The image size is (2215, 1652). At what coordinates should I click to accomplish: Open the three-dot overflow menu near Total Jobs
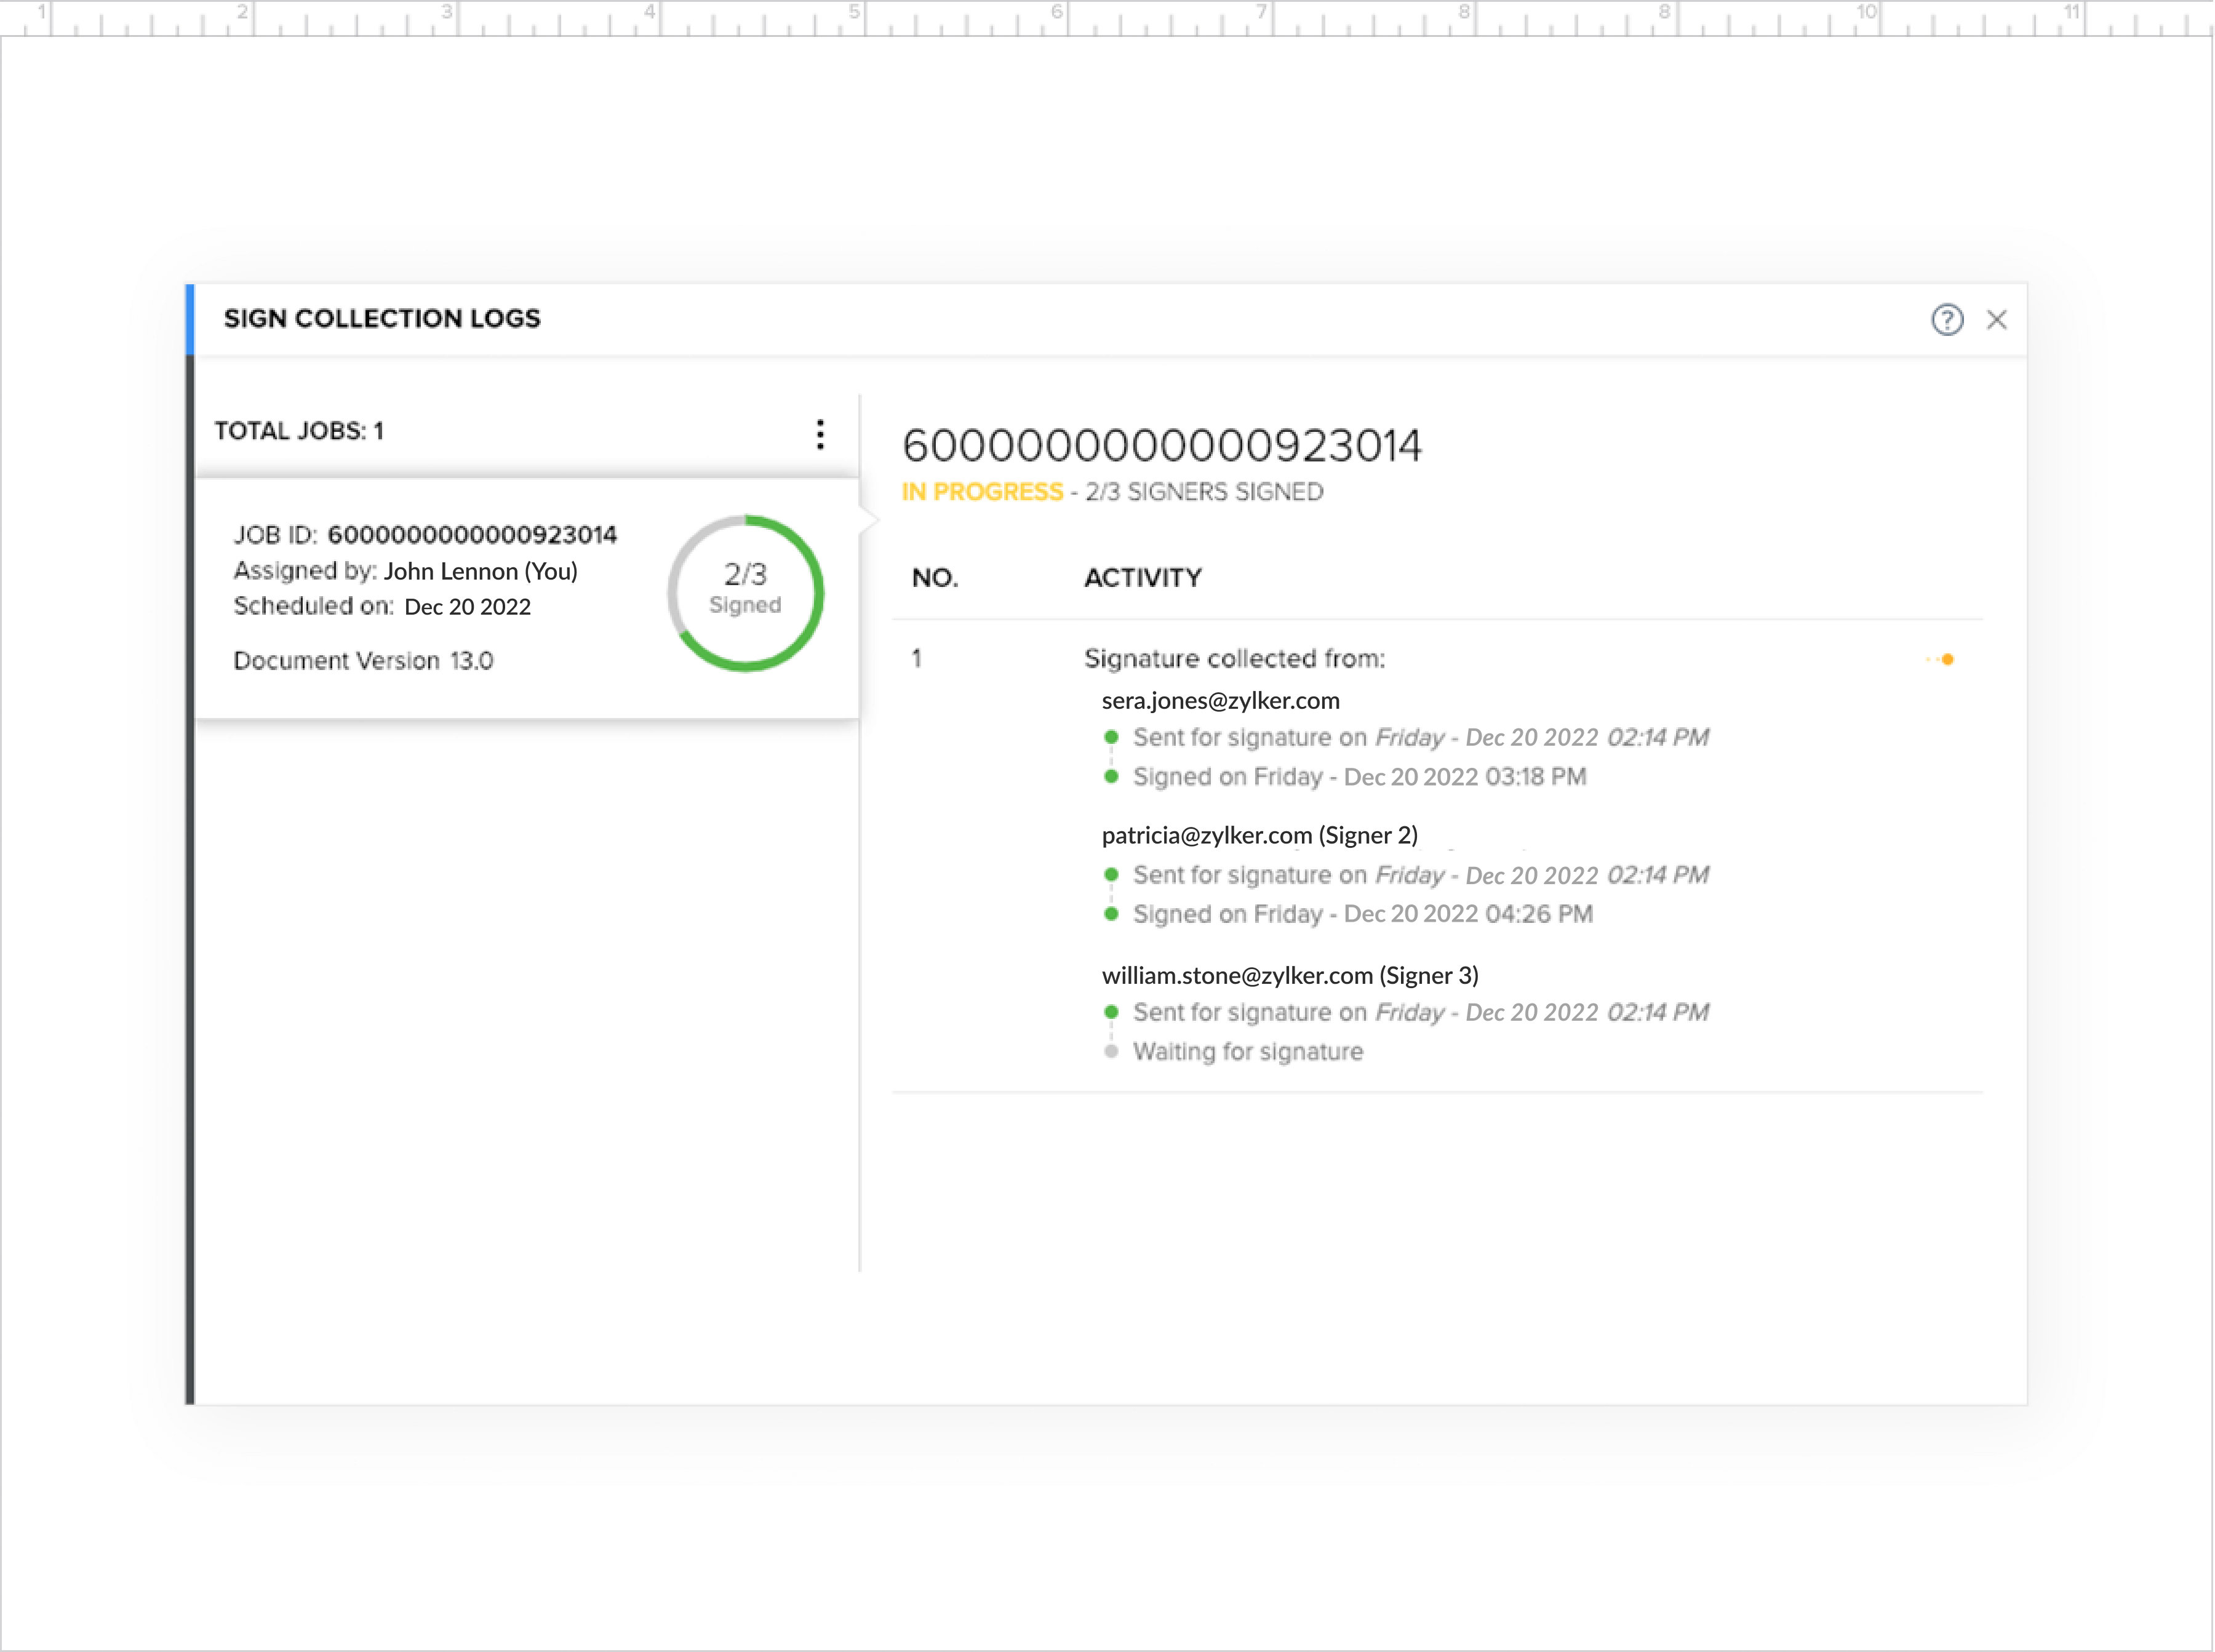820,434
